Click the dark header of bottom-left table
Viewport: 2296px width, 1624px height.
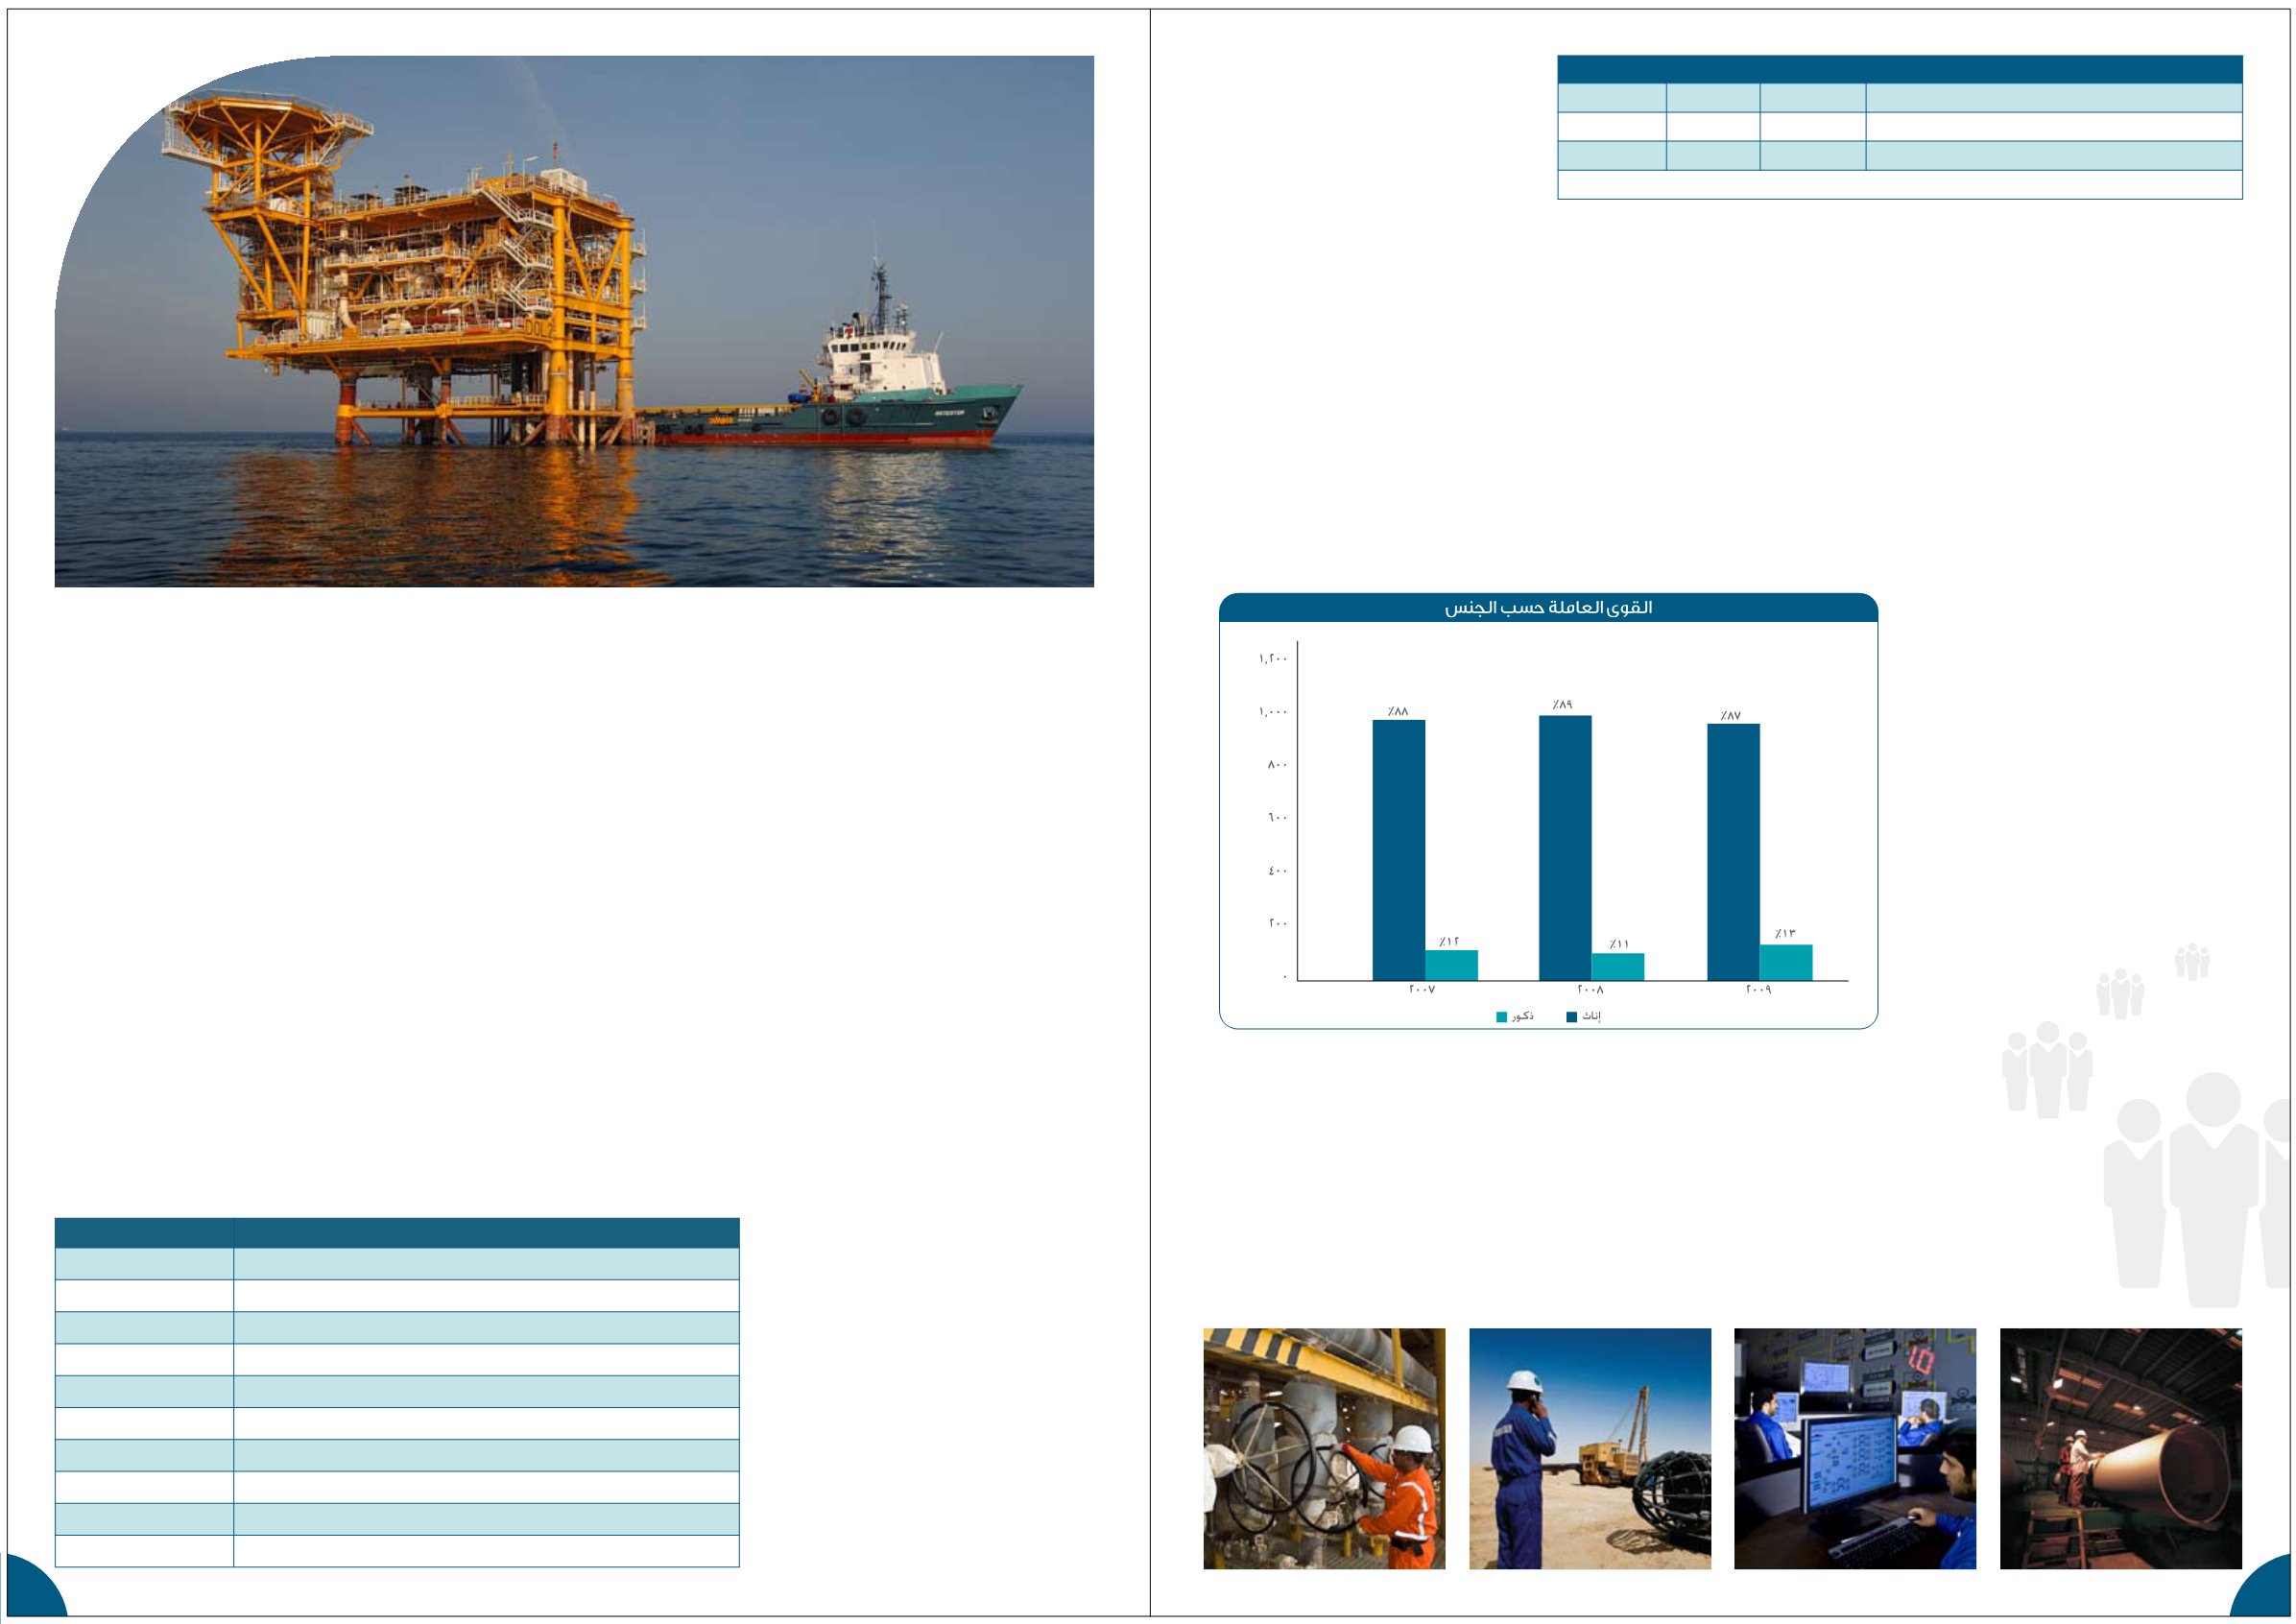coord(396,1232)
